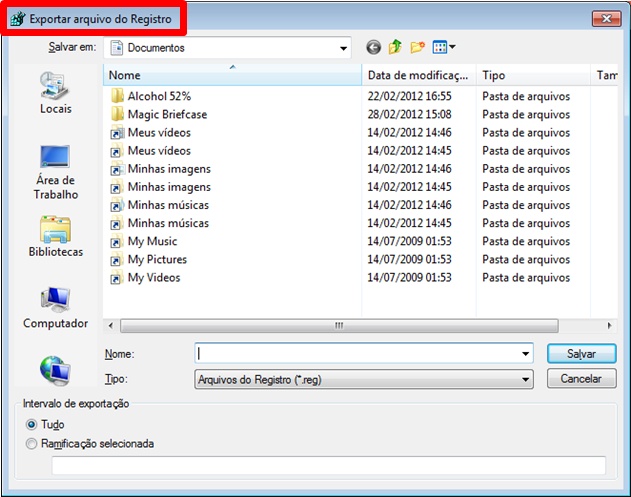Open the network globe location icon

coord(55,370)
